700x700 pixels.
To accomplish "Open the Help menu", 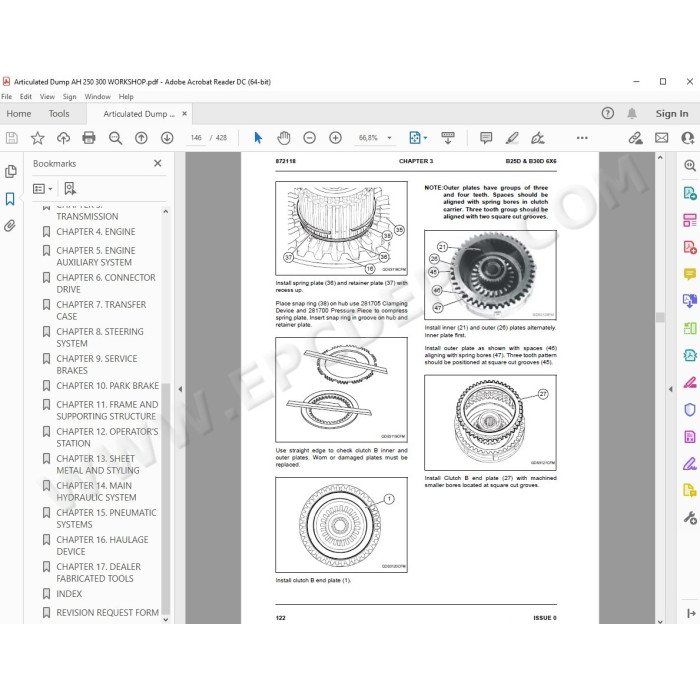I will [126, 96].
